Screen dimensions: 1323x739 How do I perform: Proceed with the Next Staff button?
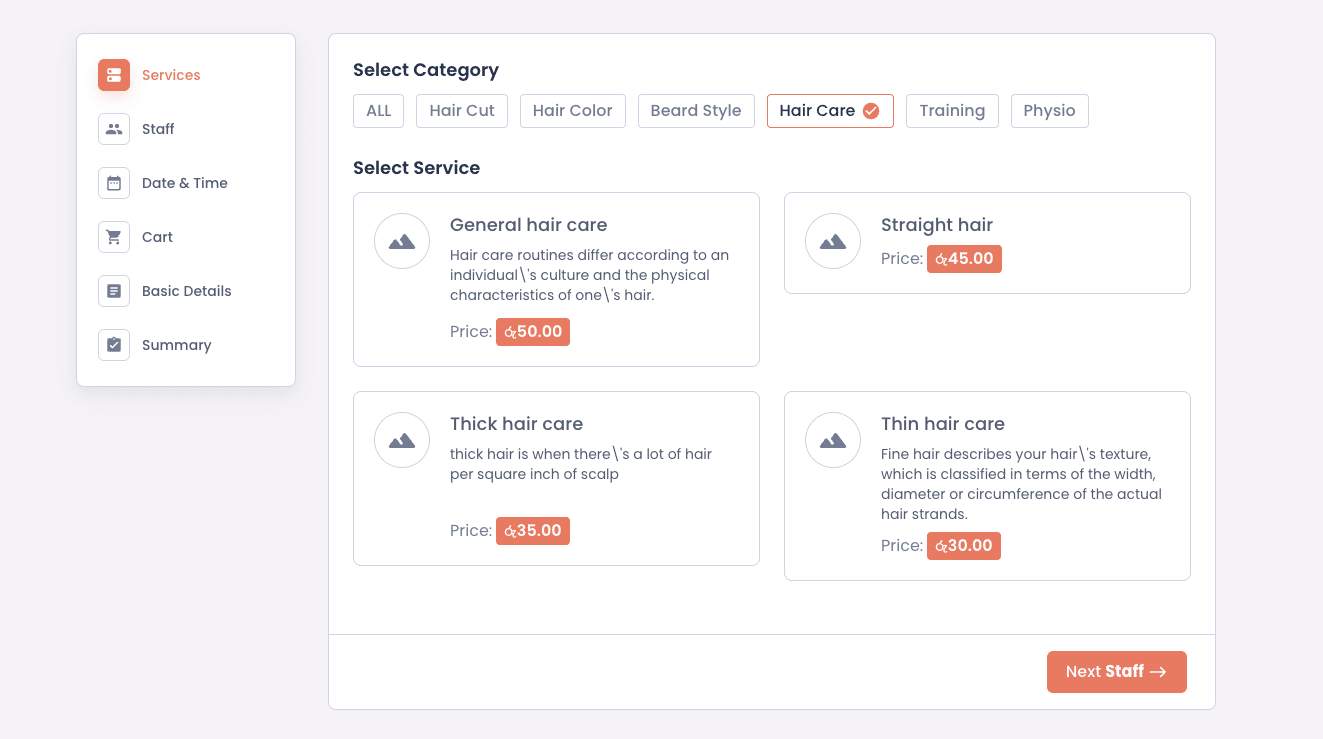coord(1117,672)
